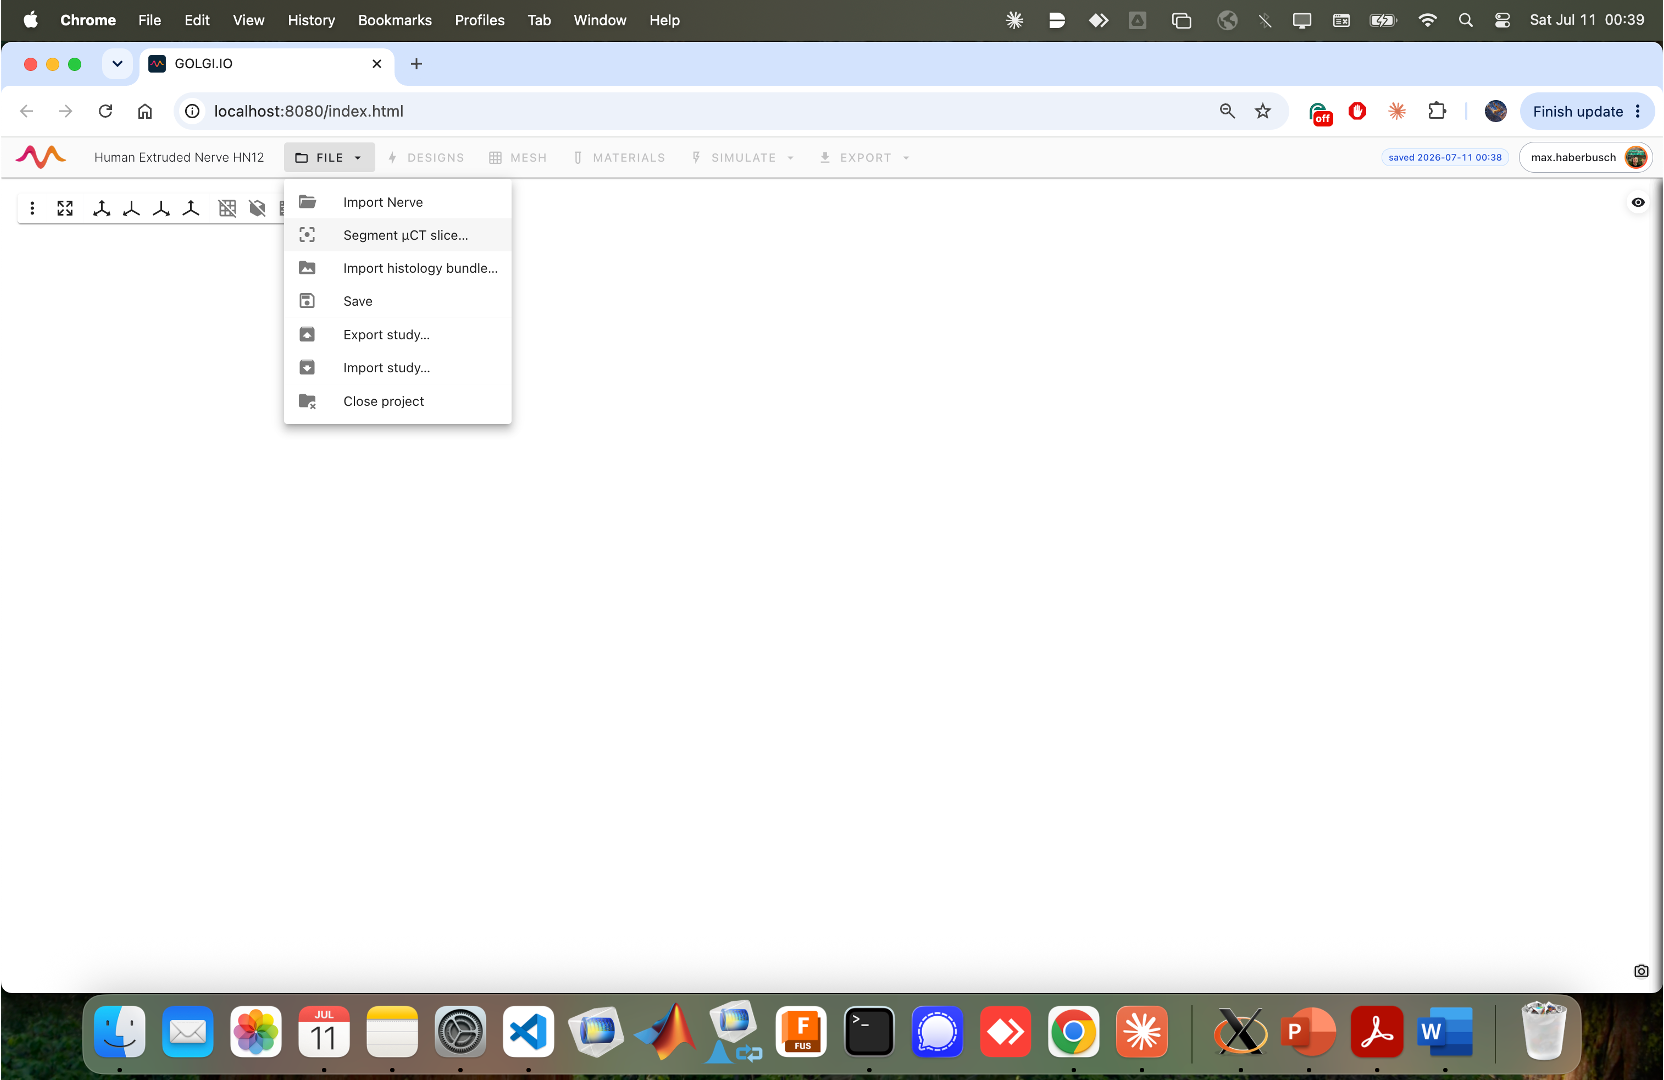Expand the SIMULATE dropdown
This screenshot has height=1080, width=1664.
743,158
